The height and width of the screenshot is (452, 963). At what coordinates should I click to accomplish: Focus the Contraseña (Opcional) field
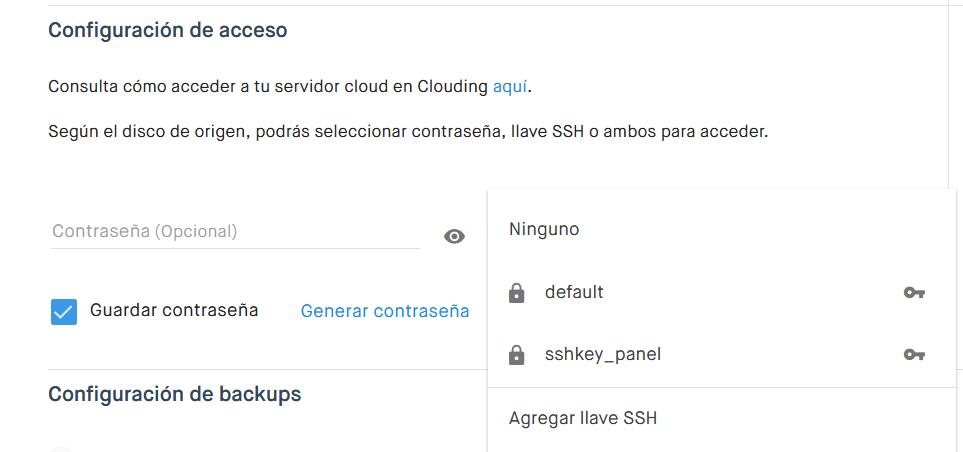[x=235, y=232]
